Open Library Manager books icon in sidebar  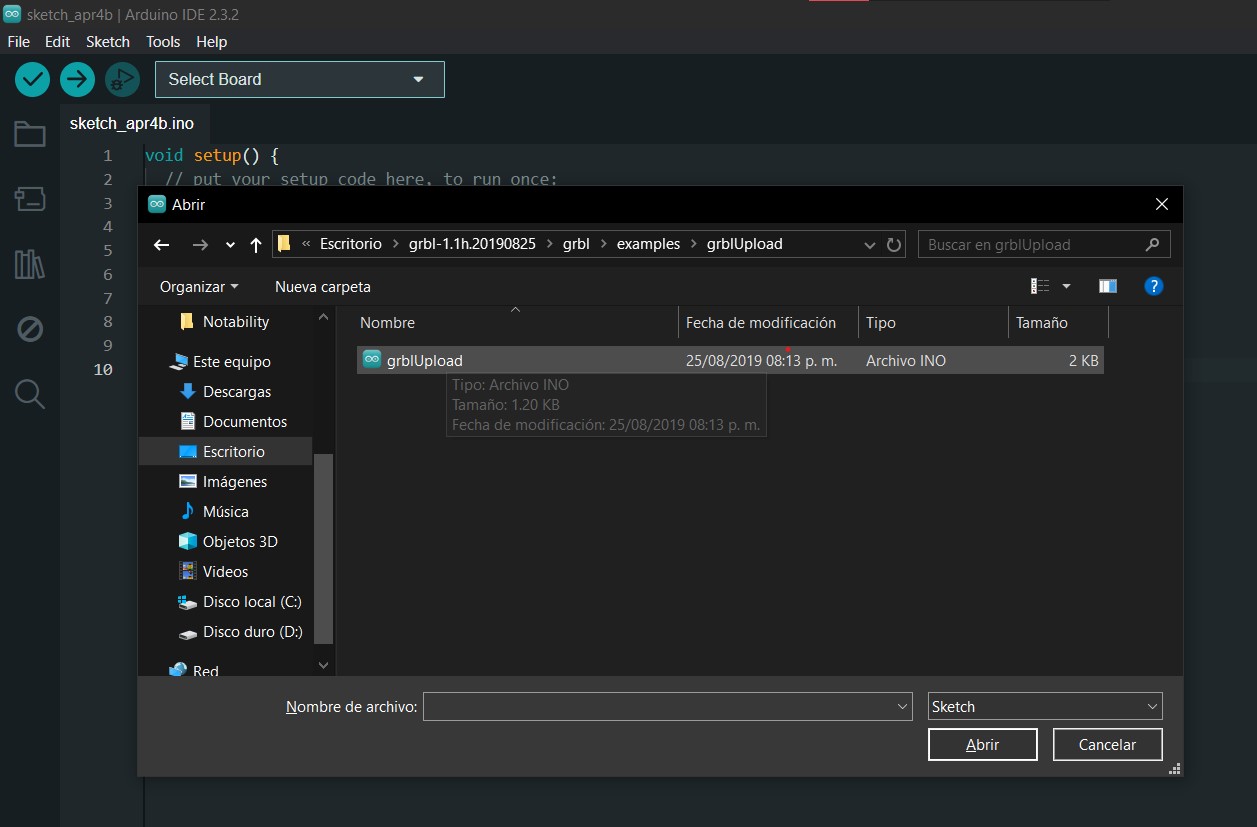pos(29,264)
